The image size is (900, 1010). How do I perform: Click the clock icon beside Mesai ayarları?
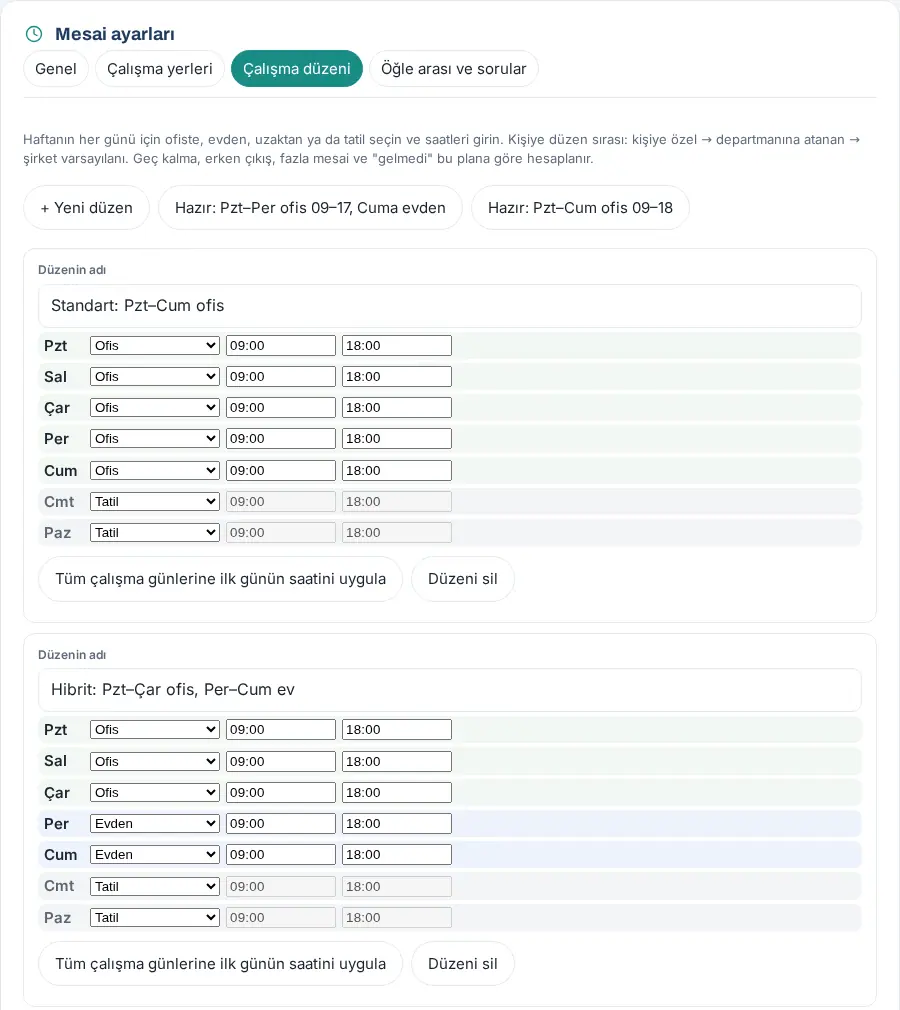34,34
